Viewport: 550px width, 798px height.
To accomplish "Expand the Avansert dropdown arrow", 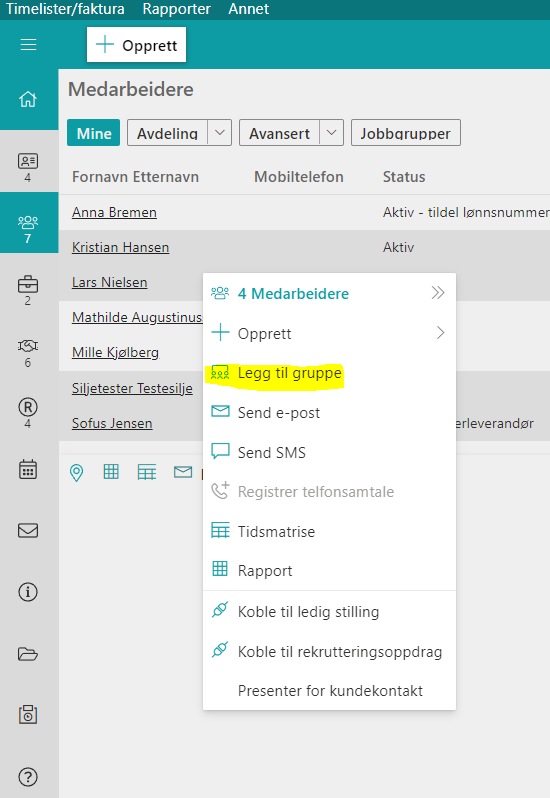I will pos(331,133).
